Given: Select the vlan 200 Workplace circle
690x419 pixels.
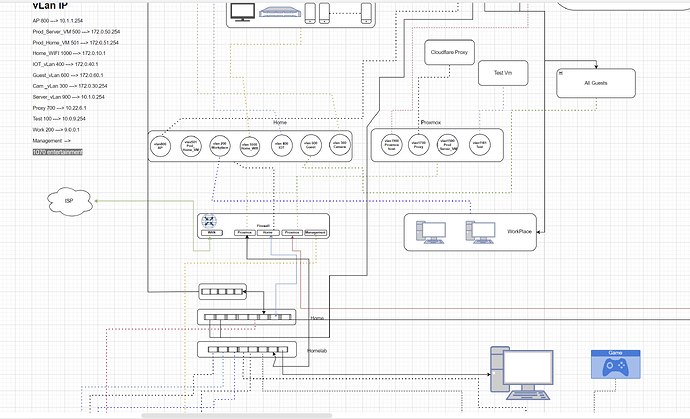Looking at the screenshot, I should (220, 146).
